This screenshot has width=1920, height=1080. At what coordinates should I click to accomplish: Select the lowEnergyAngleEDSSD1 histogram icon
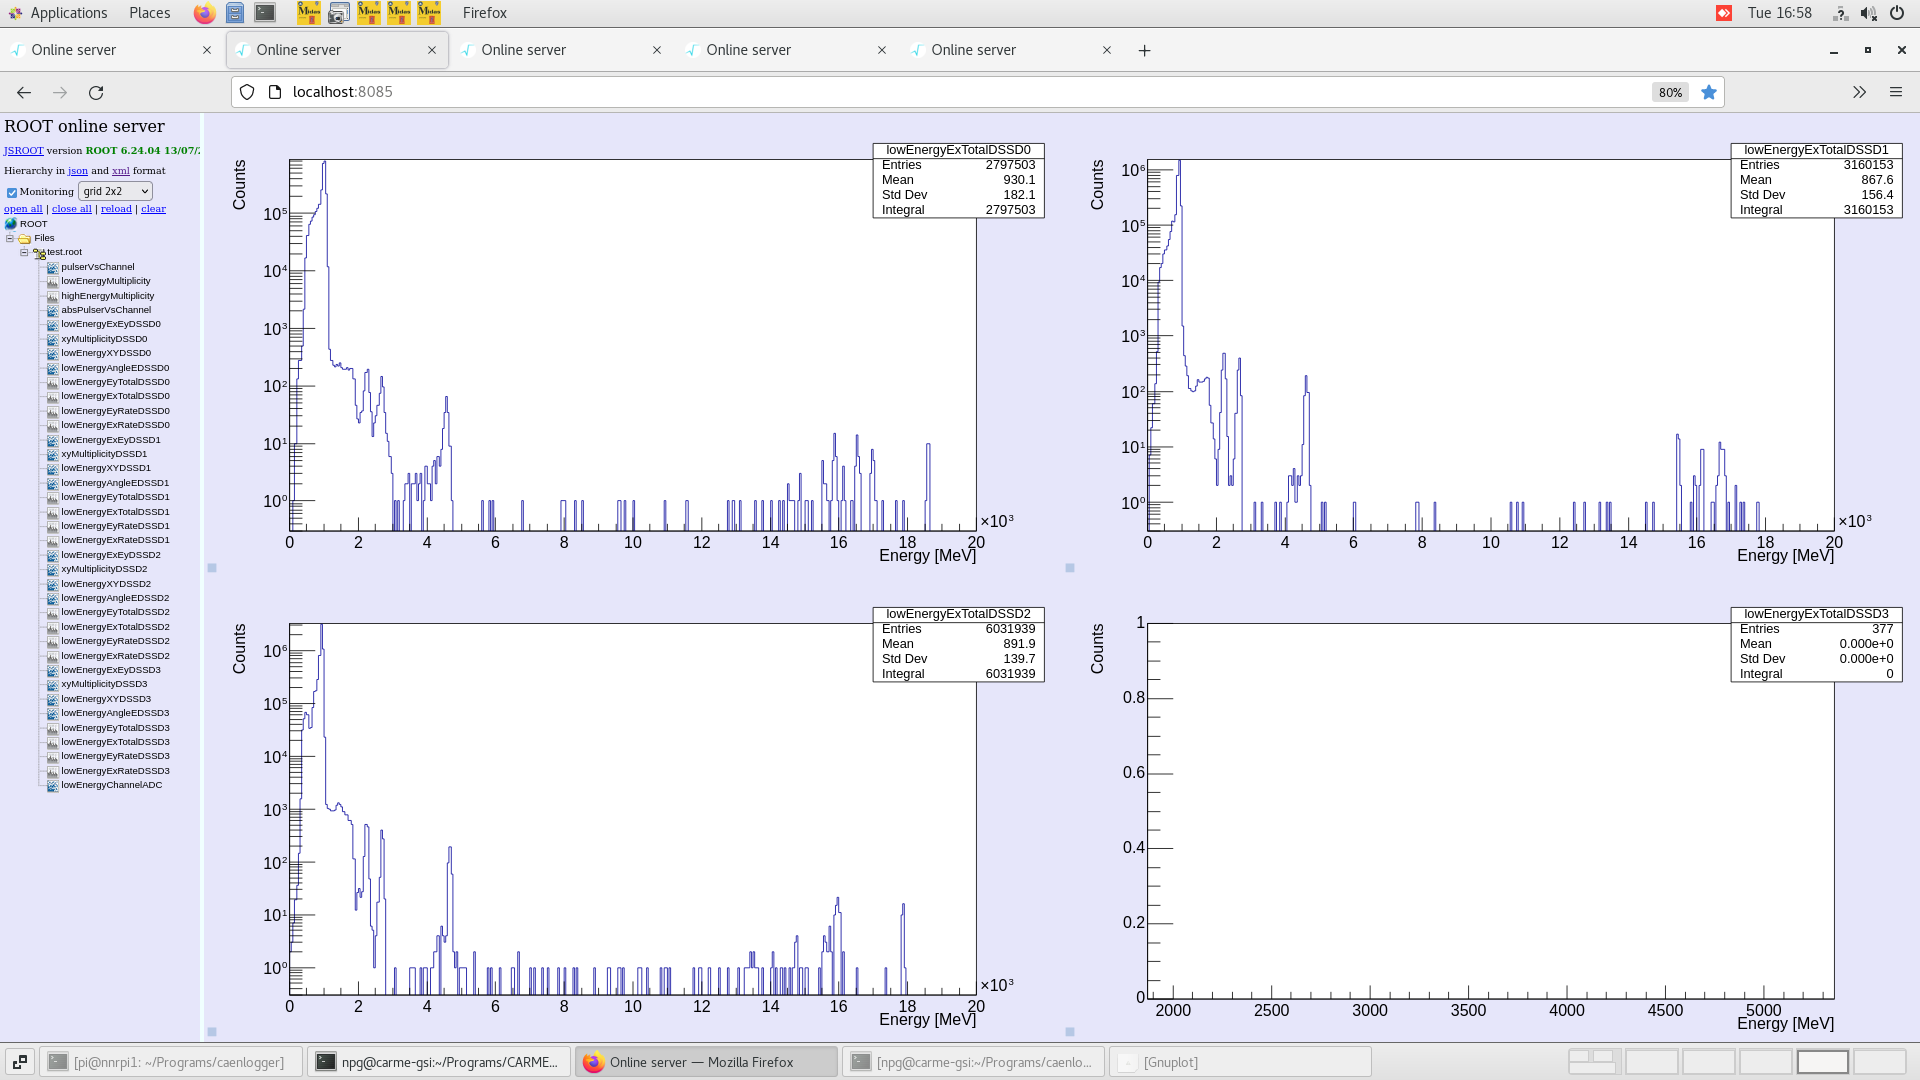pos(51,483)
